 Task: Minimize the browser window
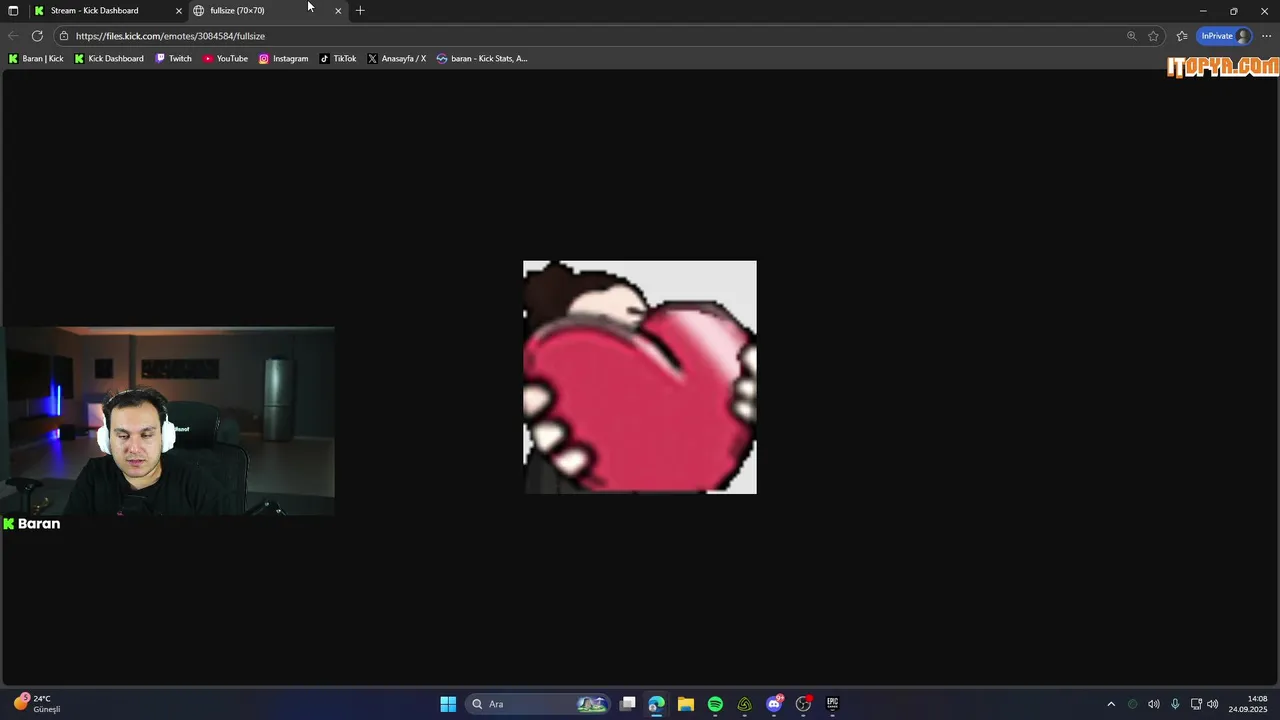coord(1203,11)
